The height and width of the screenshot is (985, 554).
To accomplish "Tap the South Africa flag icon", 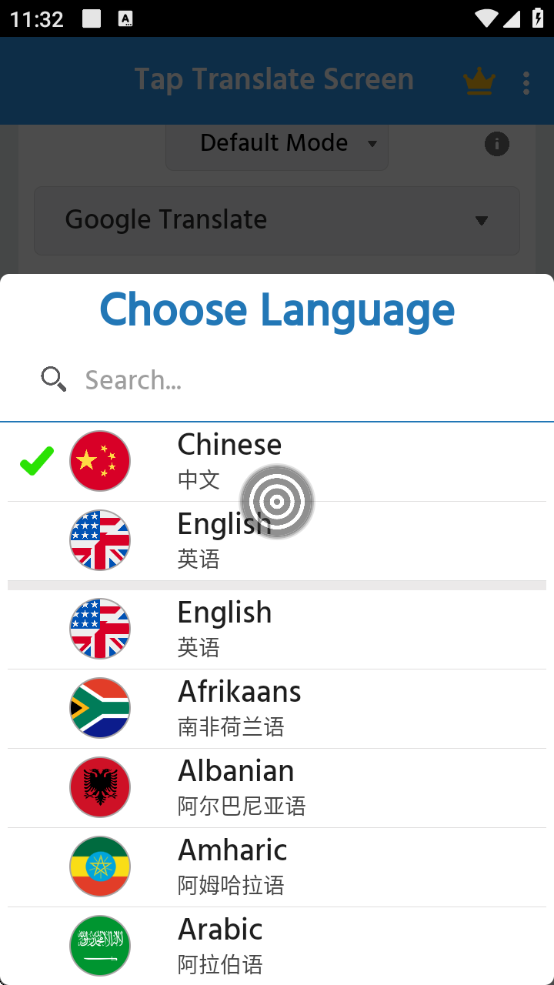I will (x=100, y=708).
